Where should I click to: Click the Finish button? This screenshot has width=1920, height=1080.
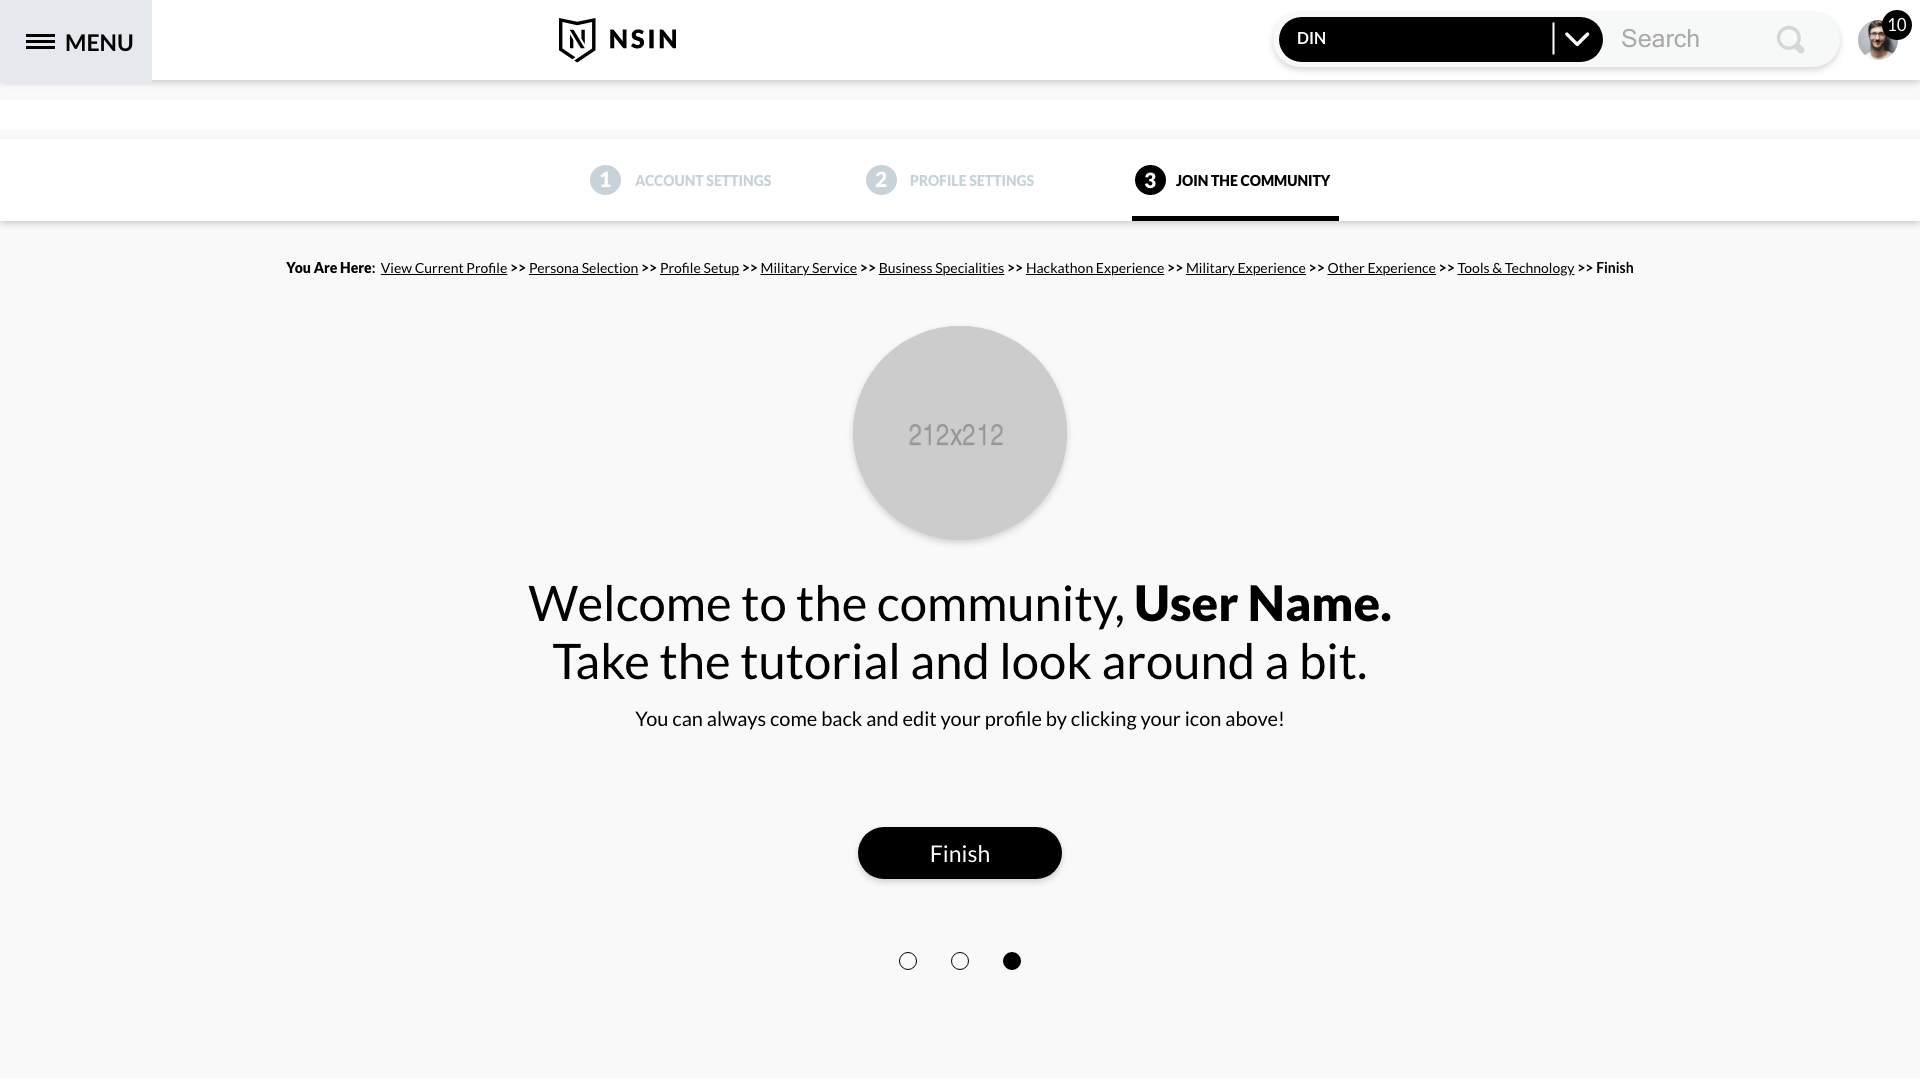pyautogui.click(x=960, y=853)
